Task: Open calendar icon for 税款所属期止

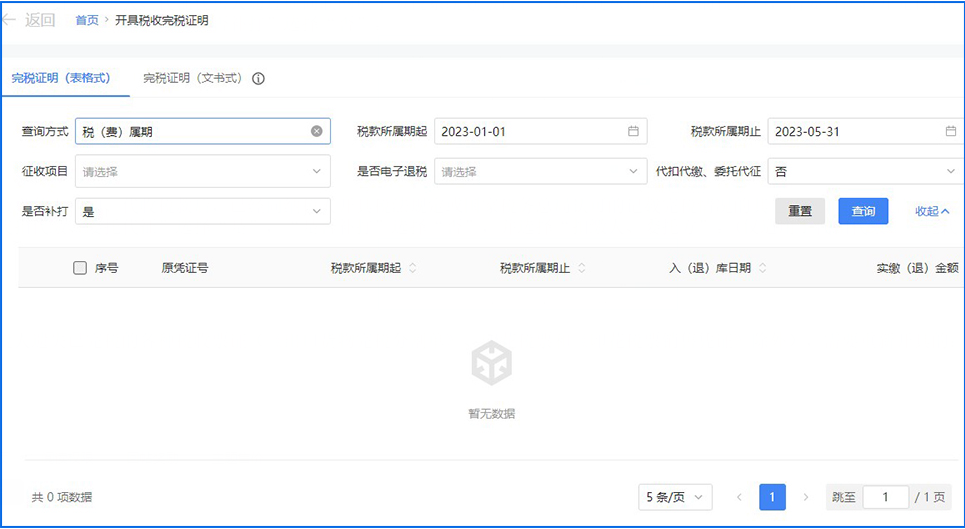Action: (x=950, y=131)
